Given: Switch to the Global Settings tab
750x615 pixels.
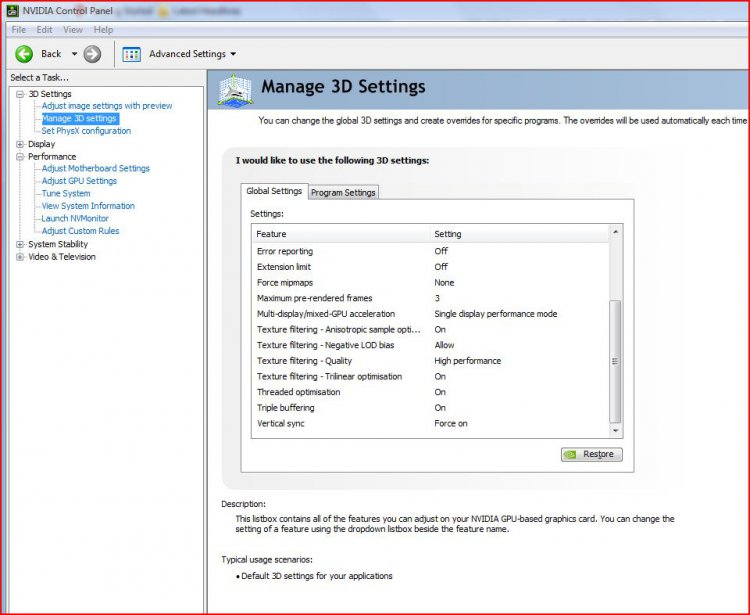Looking at the screenshot, I should point(274,191).
